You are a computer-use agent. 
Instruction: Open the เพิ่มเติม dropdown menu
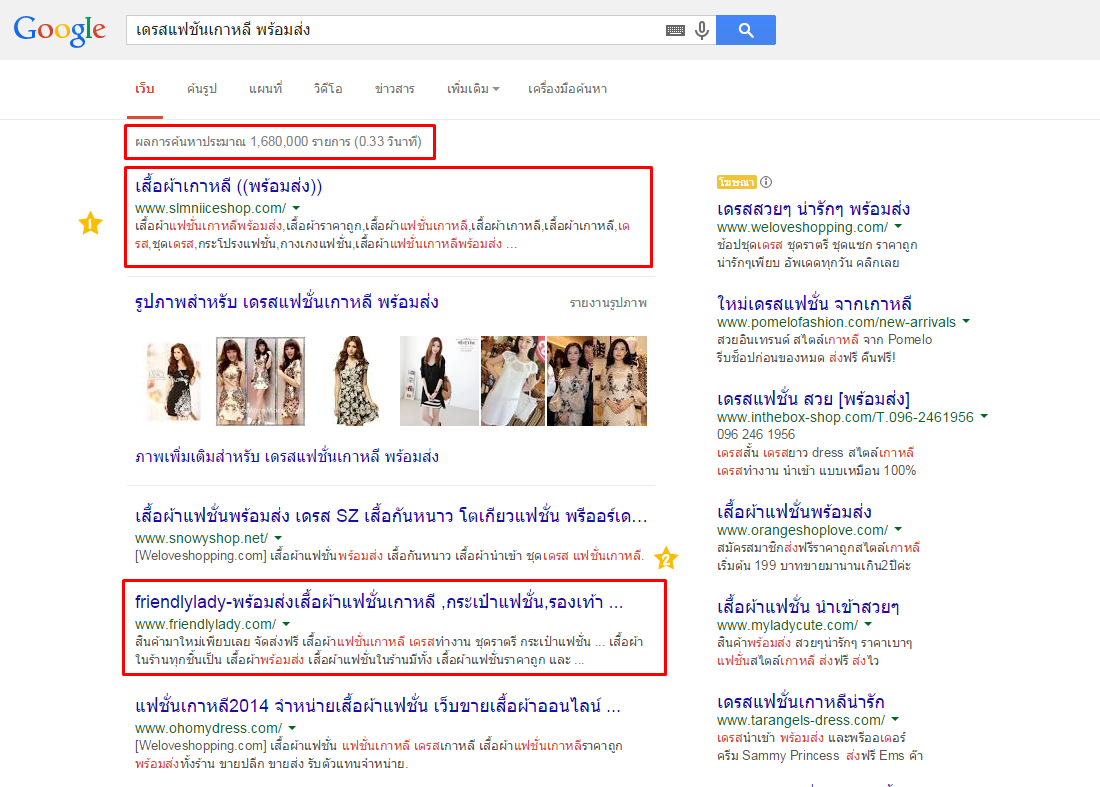click(x=473, y=89)
